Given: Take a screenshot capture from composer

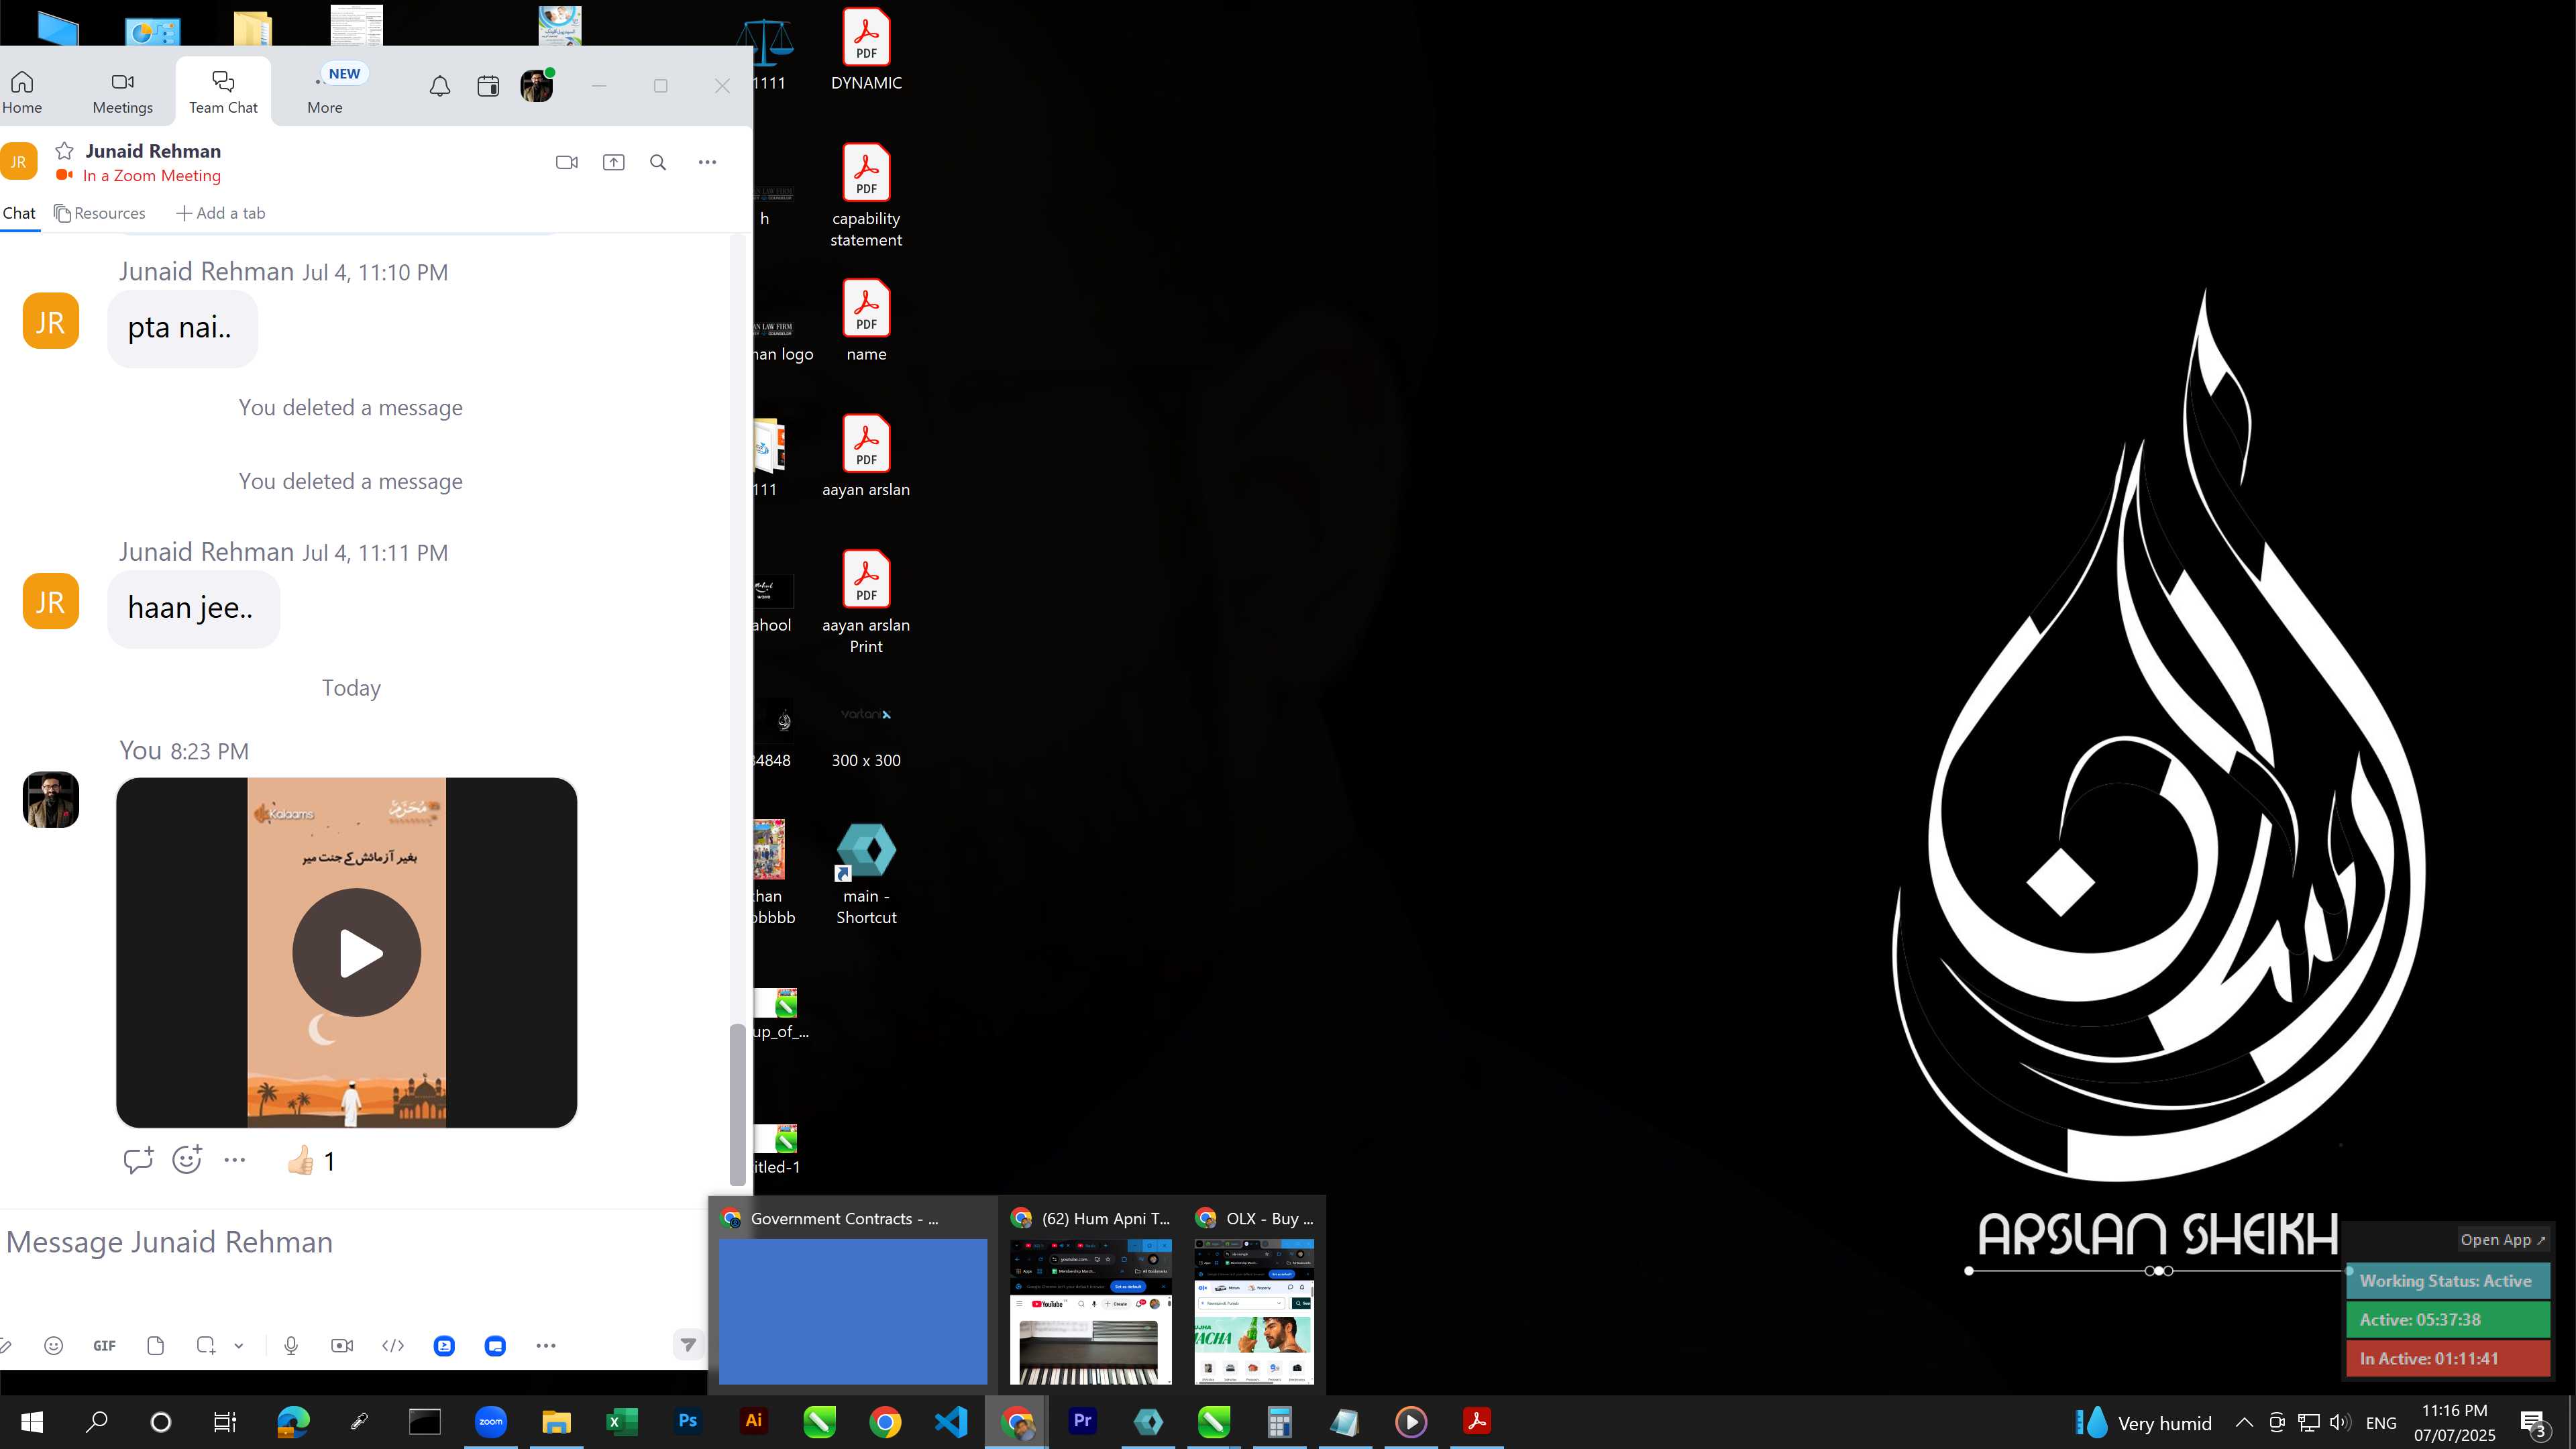Looking at the screenshot, I should [206, 1346].
